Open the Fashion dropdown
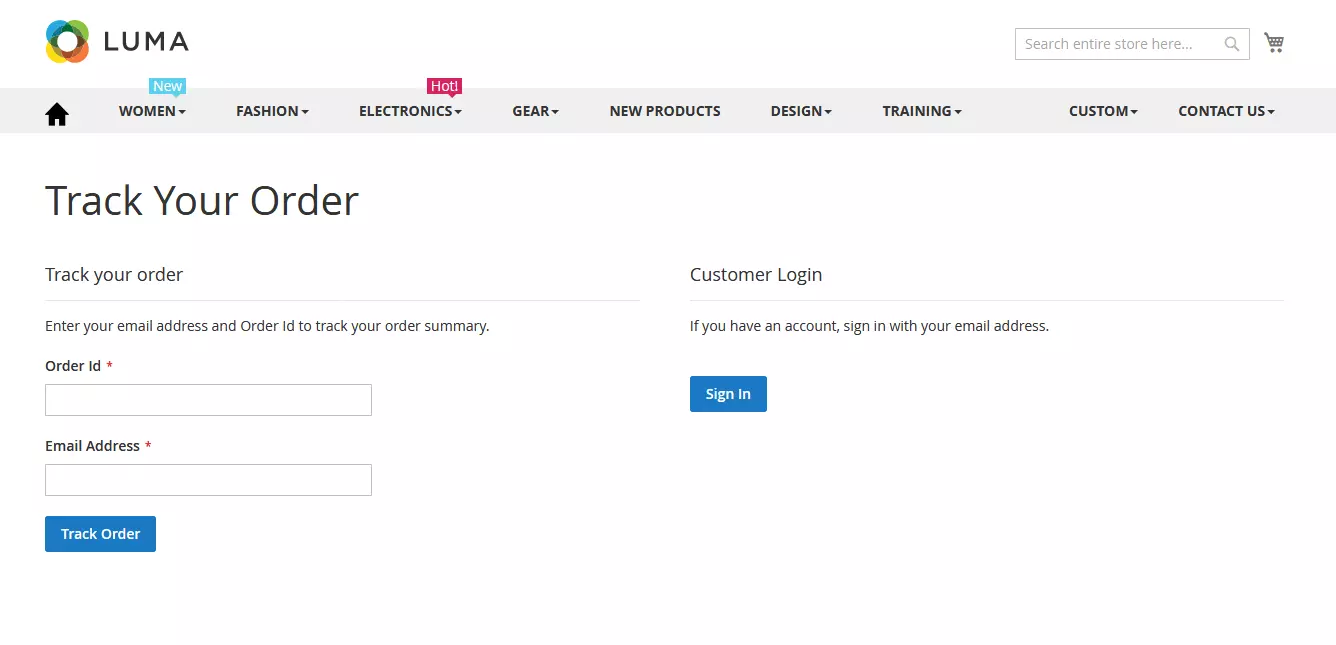This screenshot has width=1336, height=645. (x=272, y=111)
